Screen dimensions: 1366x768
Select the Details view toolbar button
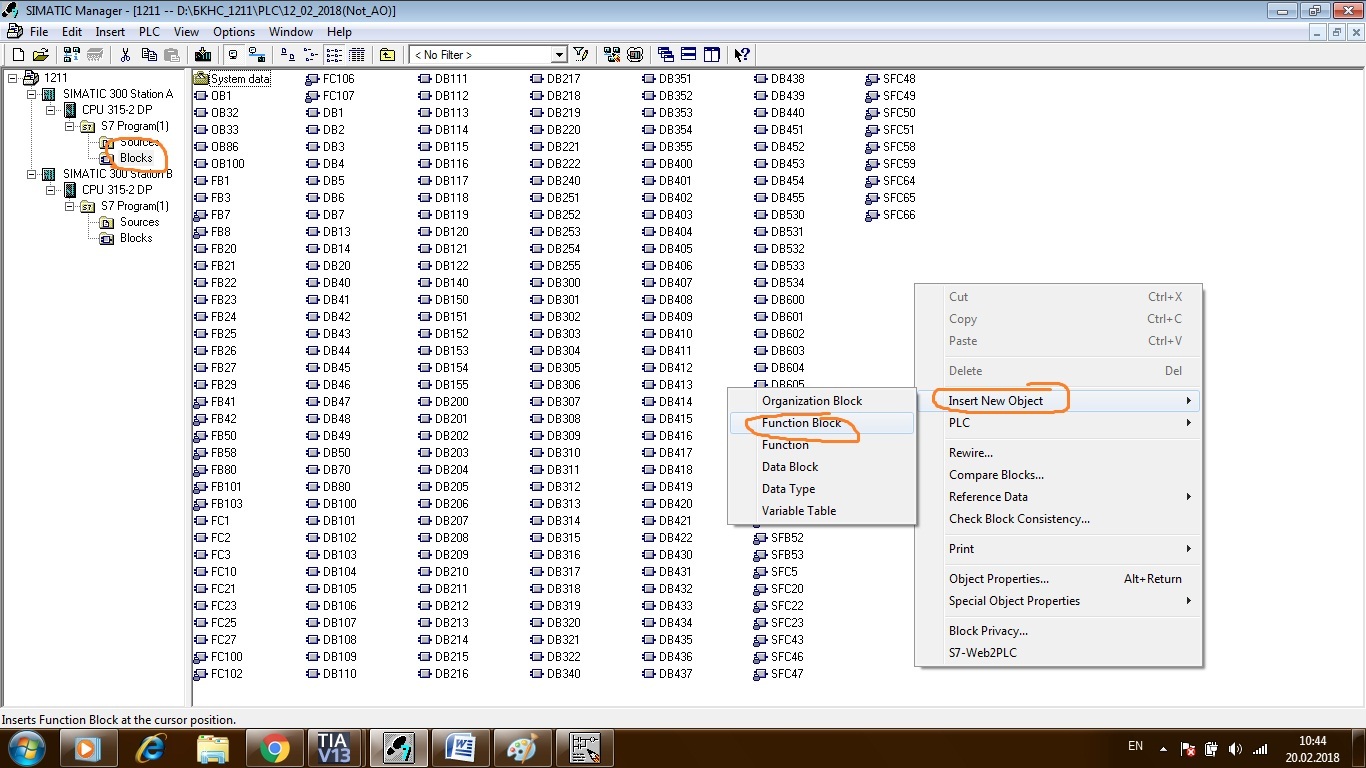click(357, 55)
